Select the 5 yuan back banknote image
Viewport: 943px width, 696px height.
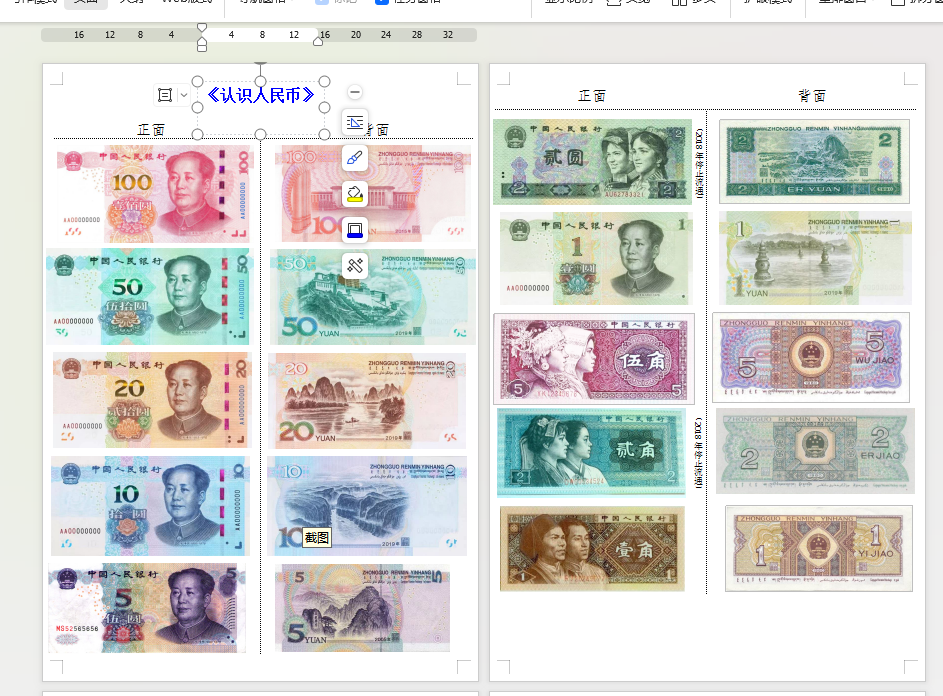(x=363, y=608)
